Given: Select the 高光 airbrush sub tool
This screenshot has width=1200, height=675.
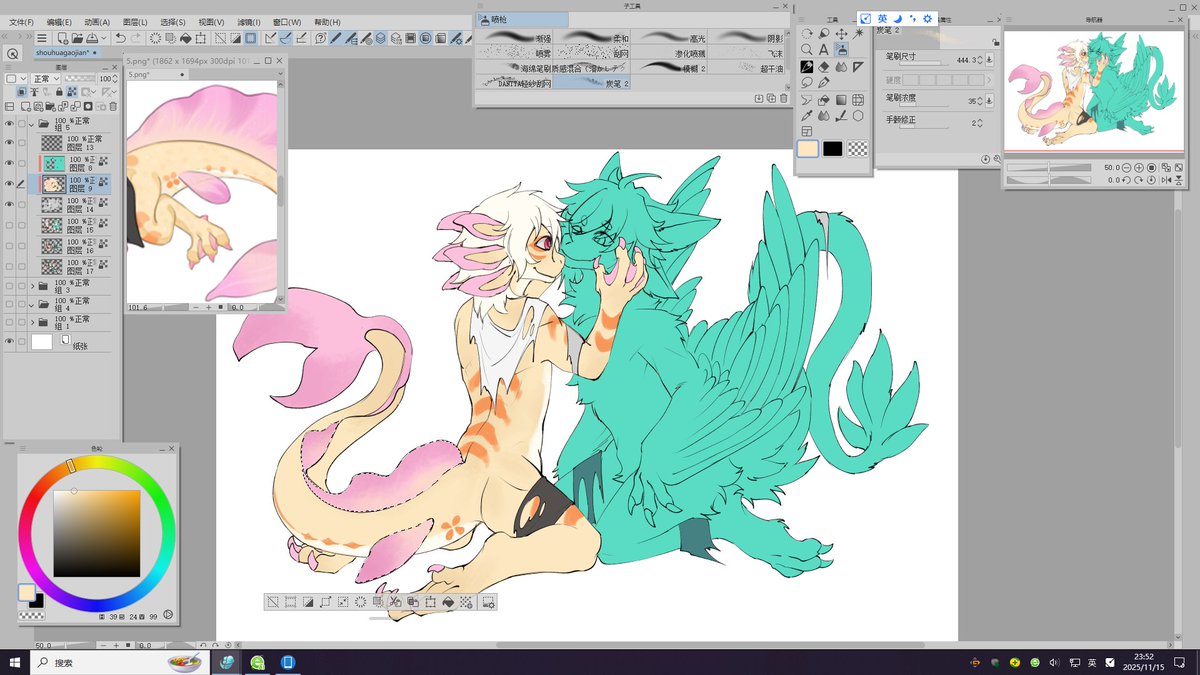Looking at the screenshot, I should 668,36.
